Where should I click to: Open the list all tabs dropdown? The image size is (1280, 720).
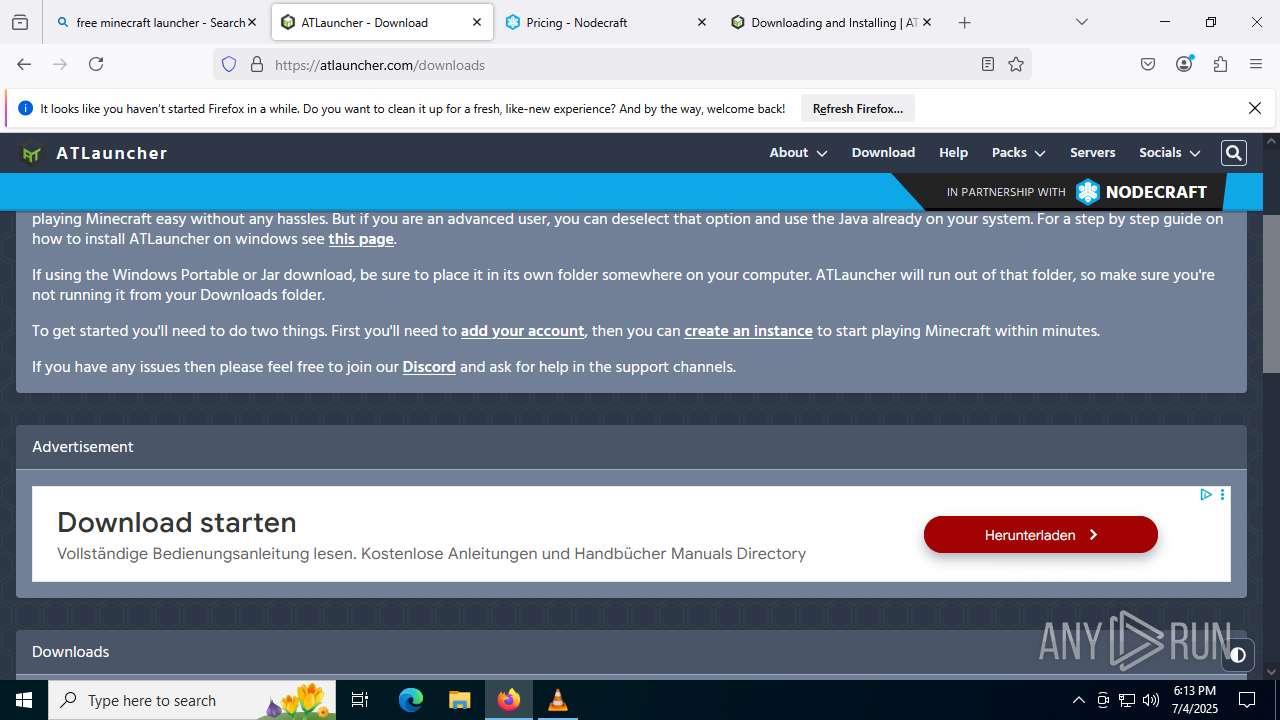1082,22
